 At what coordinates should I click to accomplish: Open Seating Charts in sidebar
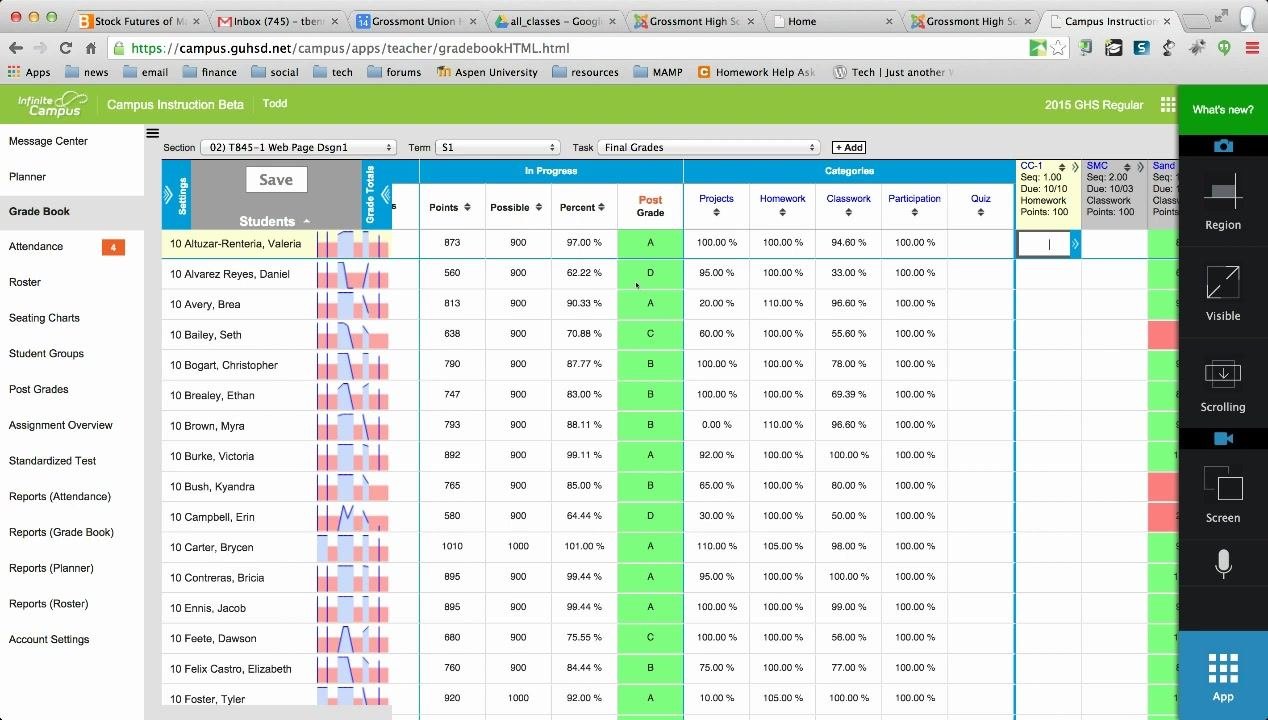(44, 318)
